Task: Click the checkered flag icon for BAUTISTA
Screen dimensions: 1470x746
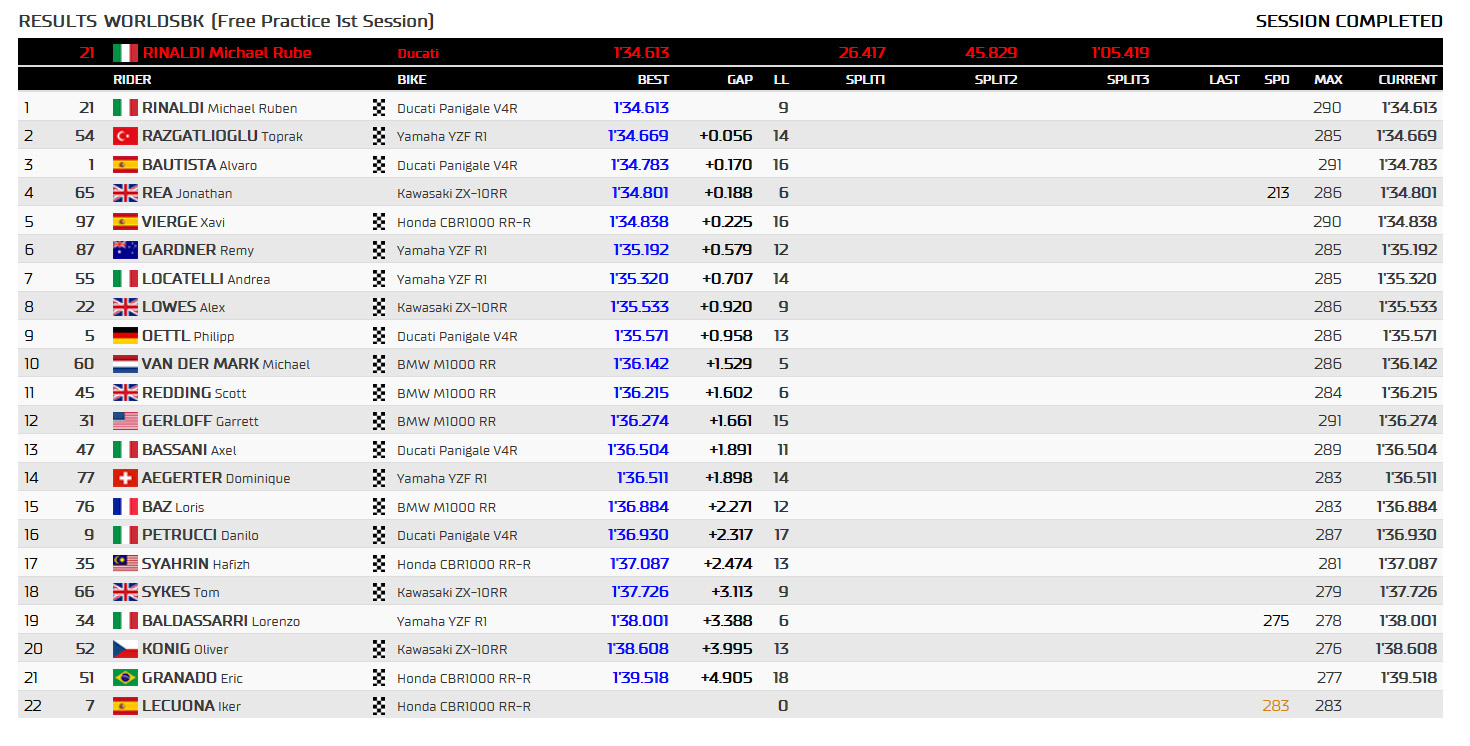Action: (x=379, y=165)
